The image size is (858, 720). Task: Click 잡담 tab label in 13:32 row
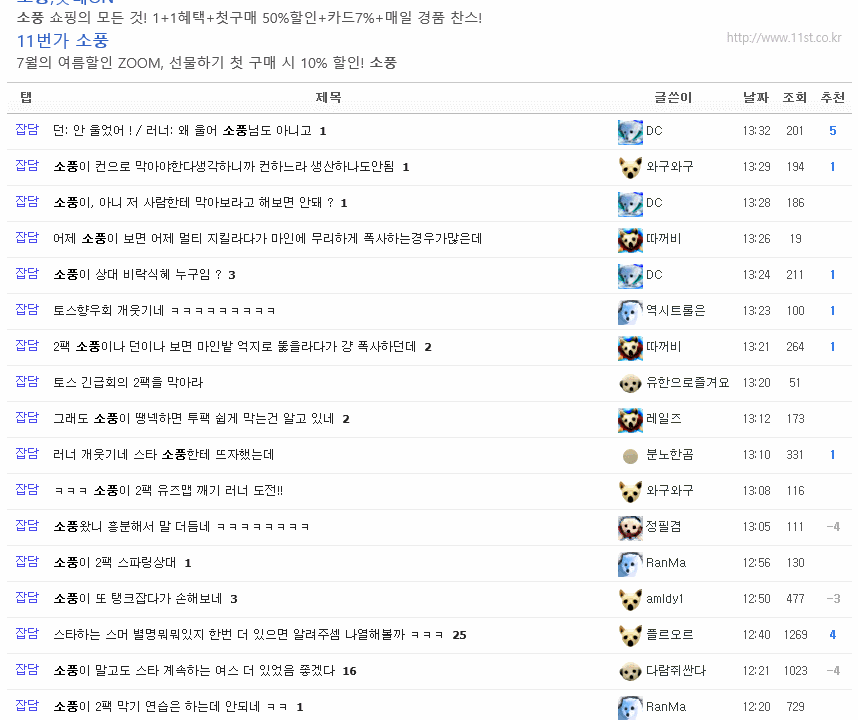click(27, 130)
